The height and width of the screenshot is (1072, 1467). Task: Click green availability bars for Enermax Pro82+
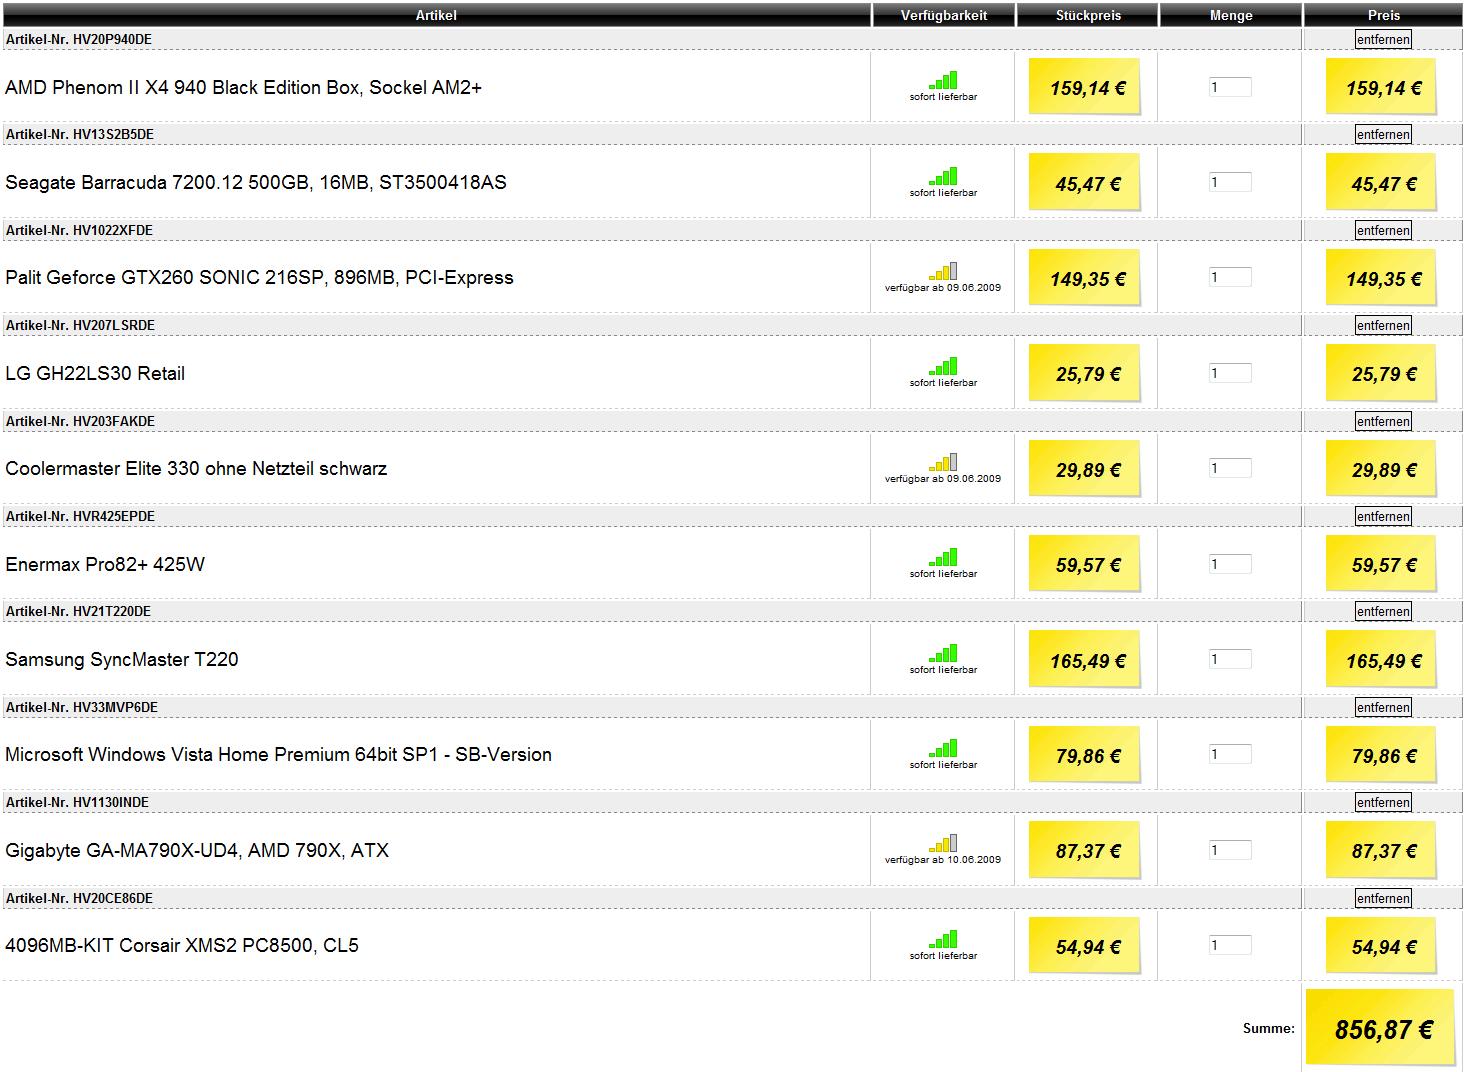point(943,557)
